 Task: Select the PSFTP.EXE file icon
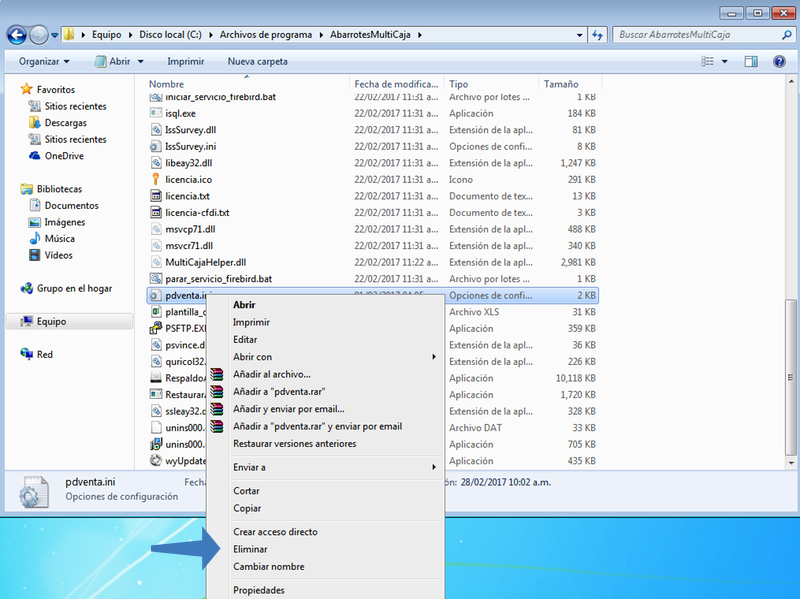[x=156, y=328]
